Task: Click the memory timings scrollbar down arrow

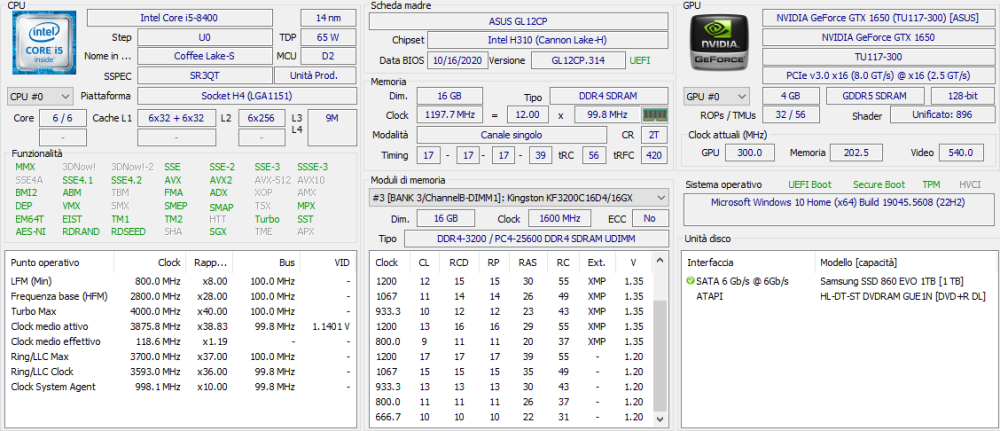Action: 661,420
